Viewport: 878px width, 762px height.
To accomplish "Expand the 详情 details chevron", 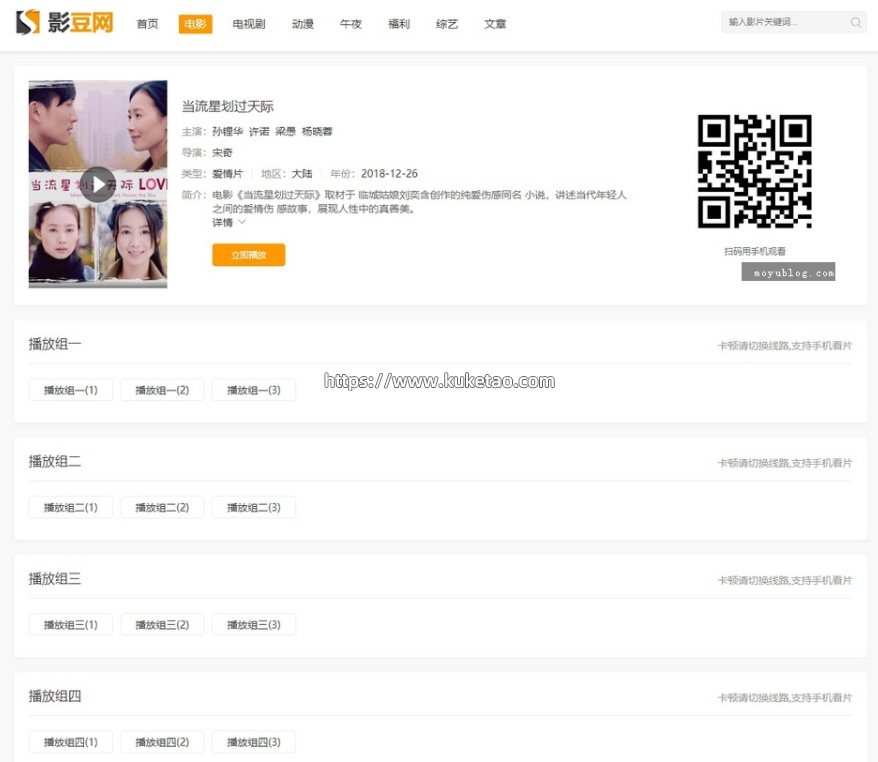I will (x=242, y=222).
